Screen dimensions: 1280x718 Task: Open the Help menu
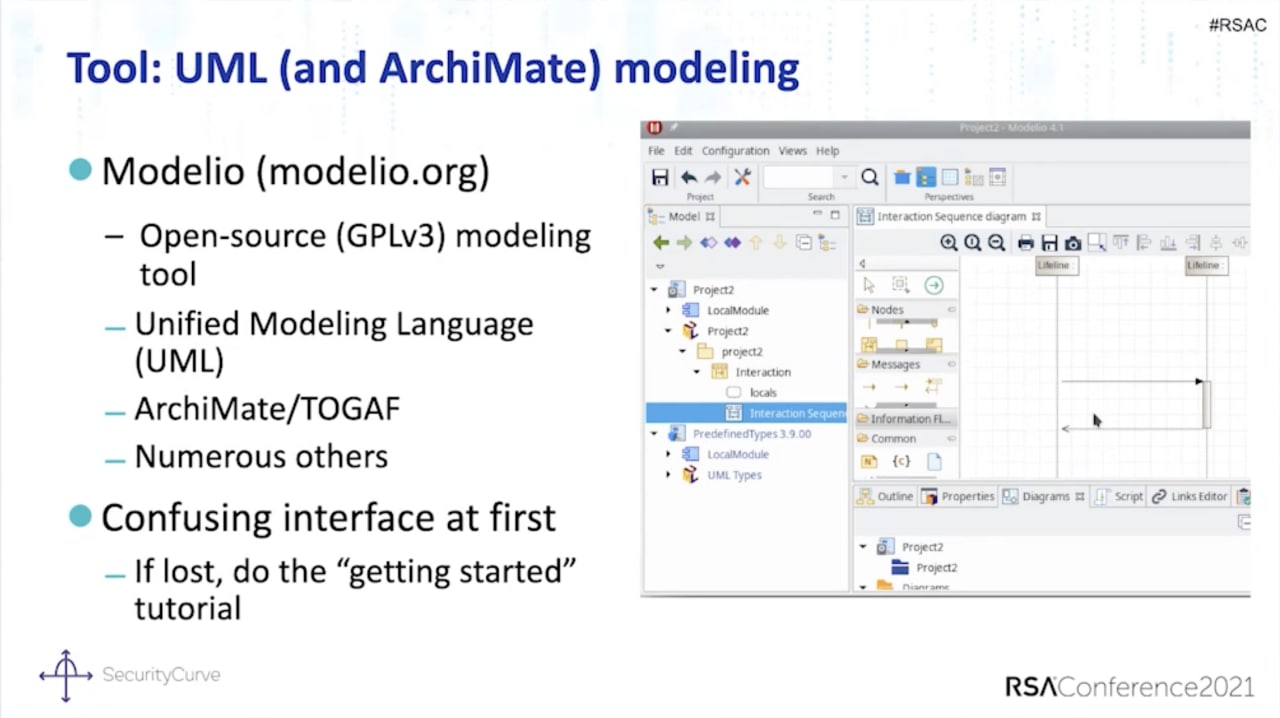tap(828, 151)
